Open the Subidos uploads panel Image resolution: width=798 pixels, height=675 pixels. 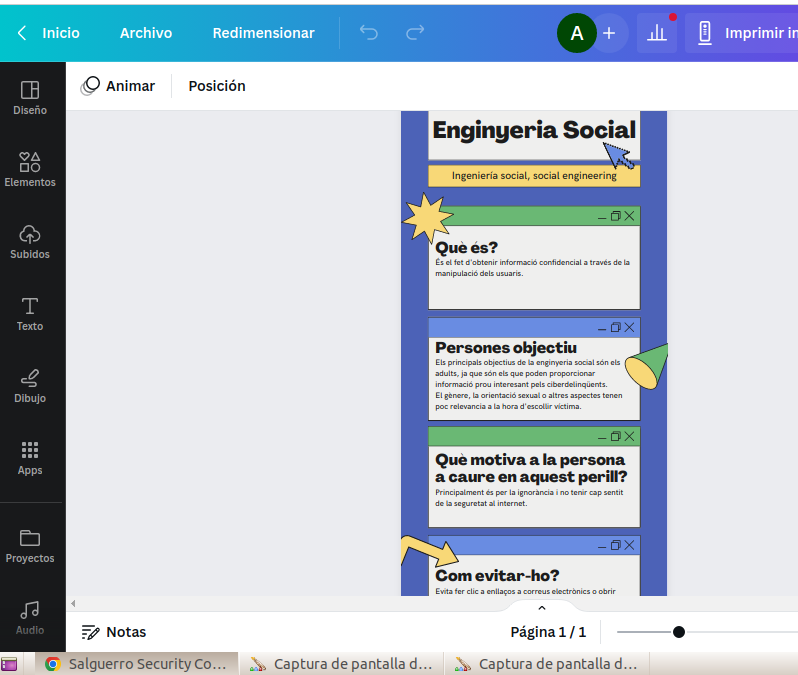30,242
